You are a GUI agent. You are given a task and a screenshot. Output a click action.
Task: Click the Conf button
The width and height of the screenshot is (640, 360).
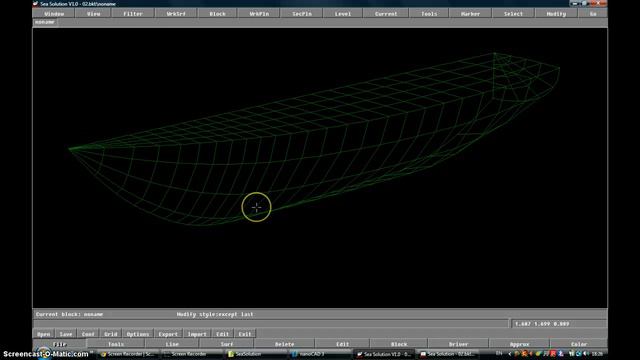pyautogui.click(x=88, y=334)
